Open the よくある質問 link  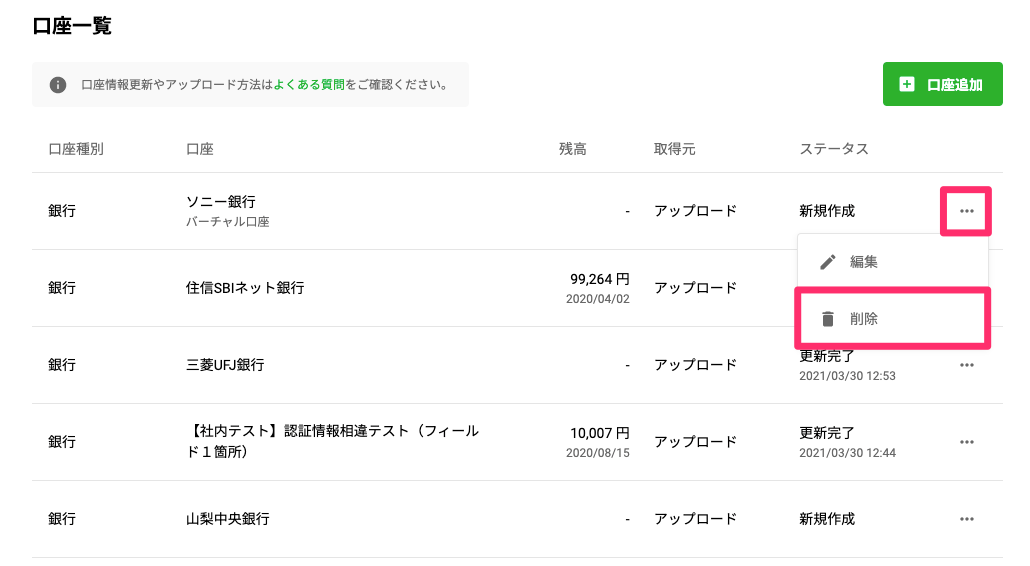coord(309,85)
